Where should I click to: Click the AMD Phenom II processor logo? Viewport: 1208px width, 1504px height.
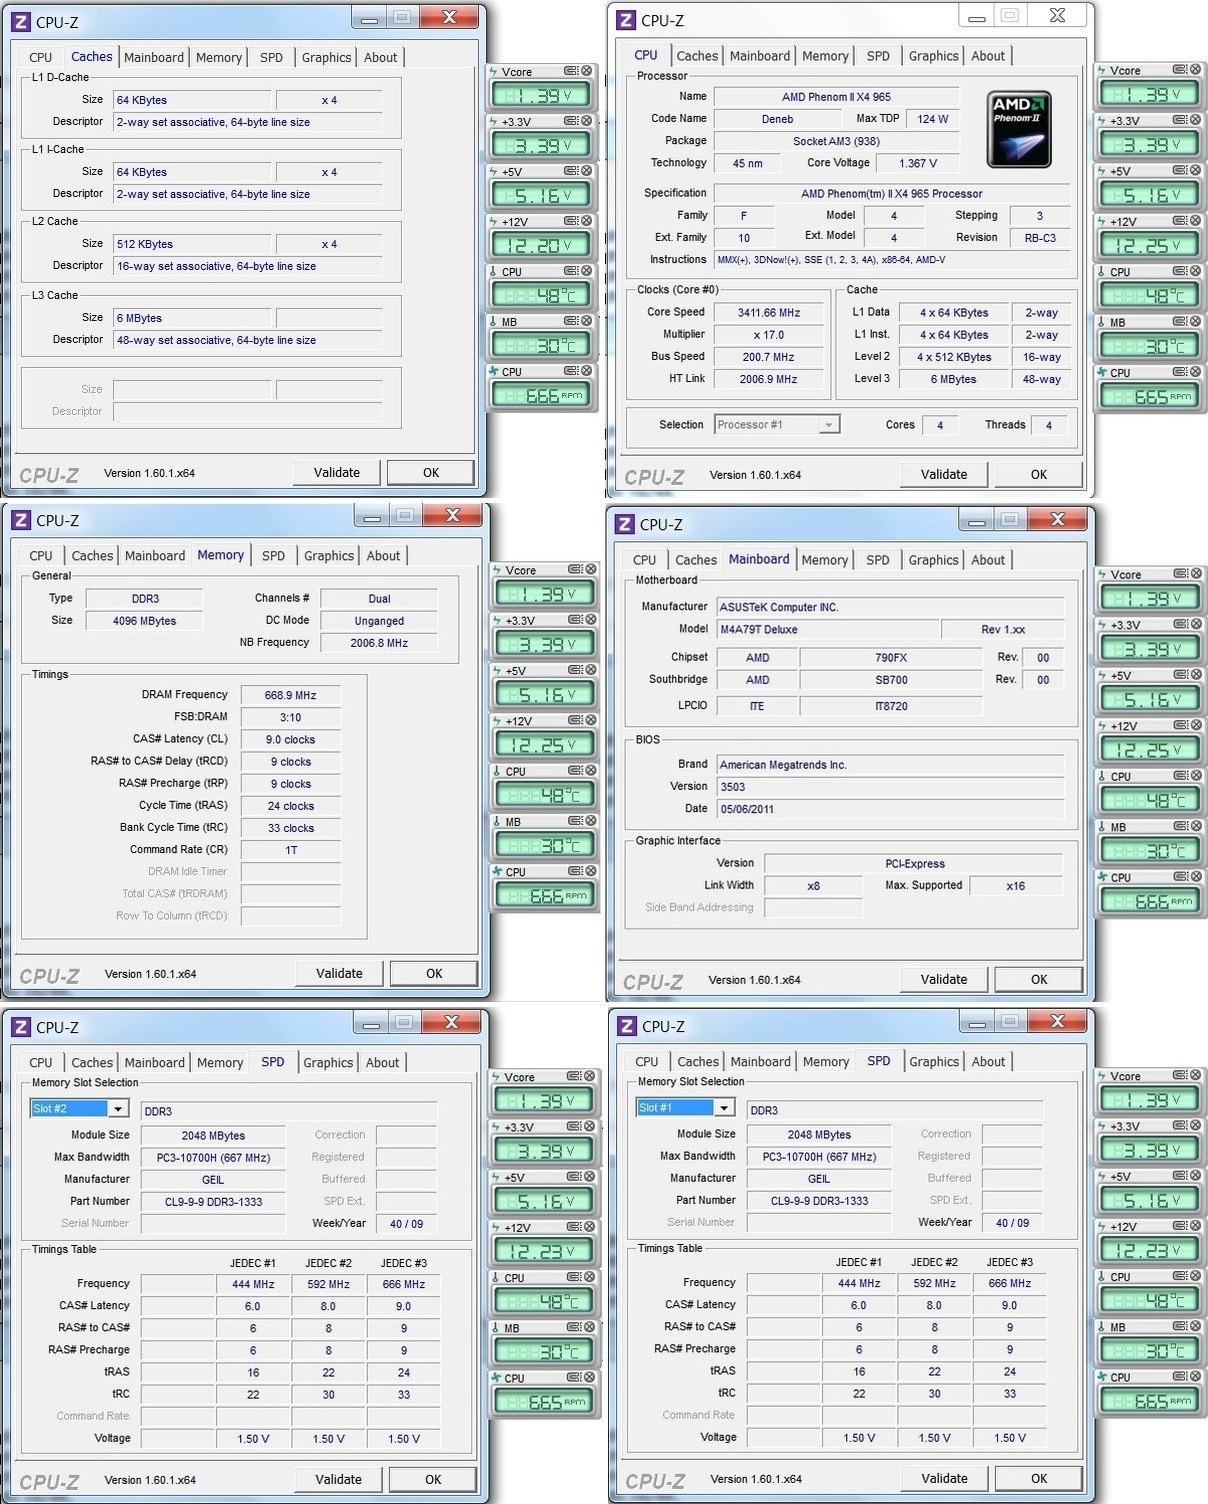click(x=1019, y=129)
